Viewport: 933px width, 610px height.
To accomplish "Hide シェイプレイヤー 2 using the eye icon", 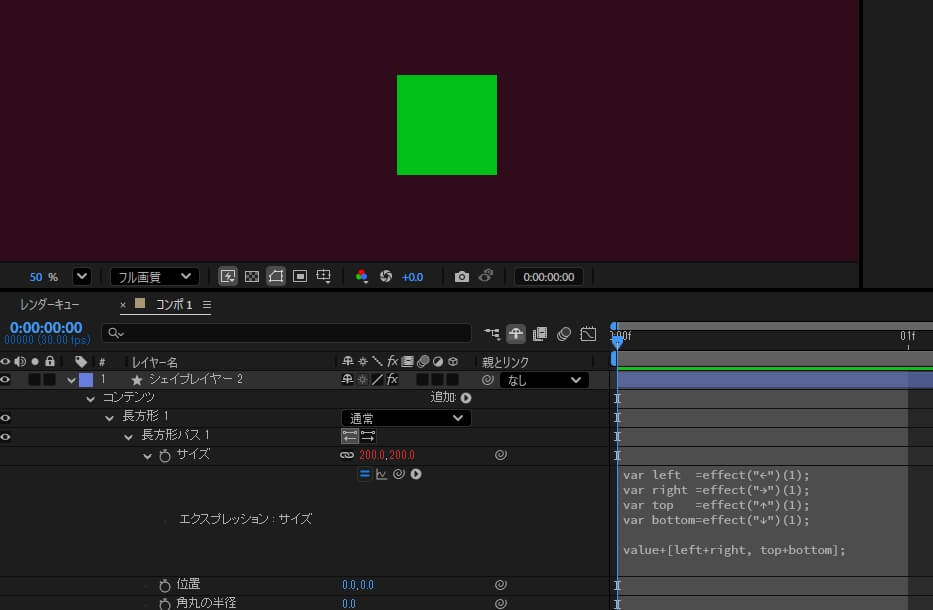I will point(6,380).
